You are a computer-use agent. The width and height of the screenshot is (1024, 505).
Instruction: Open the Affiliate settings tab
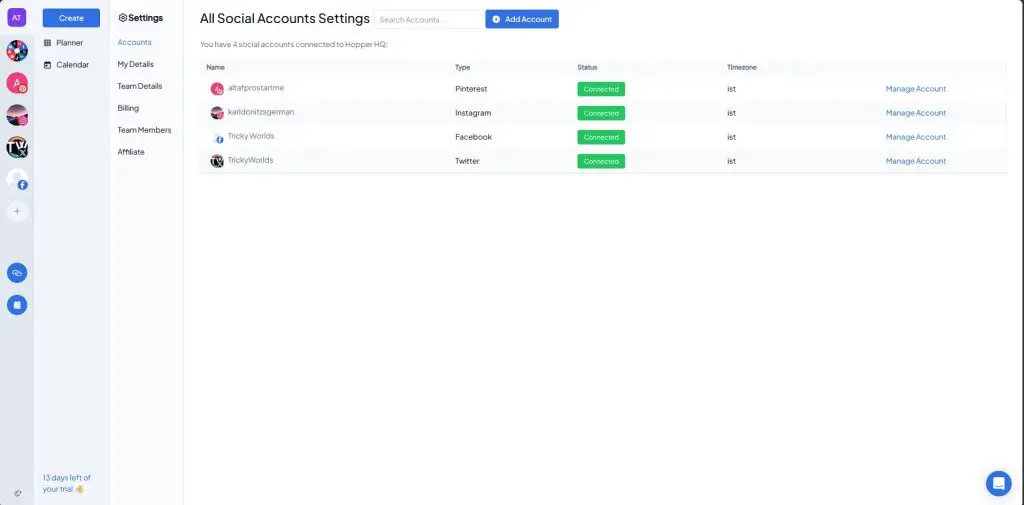click(x=131, y=152)
